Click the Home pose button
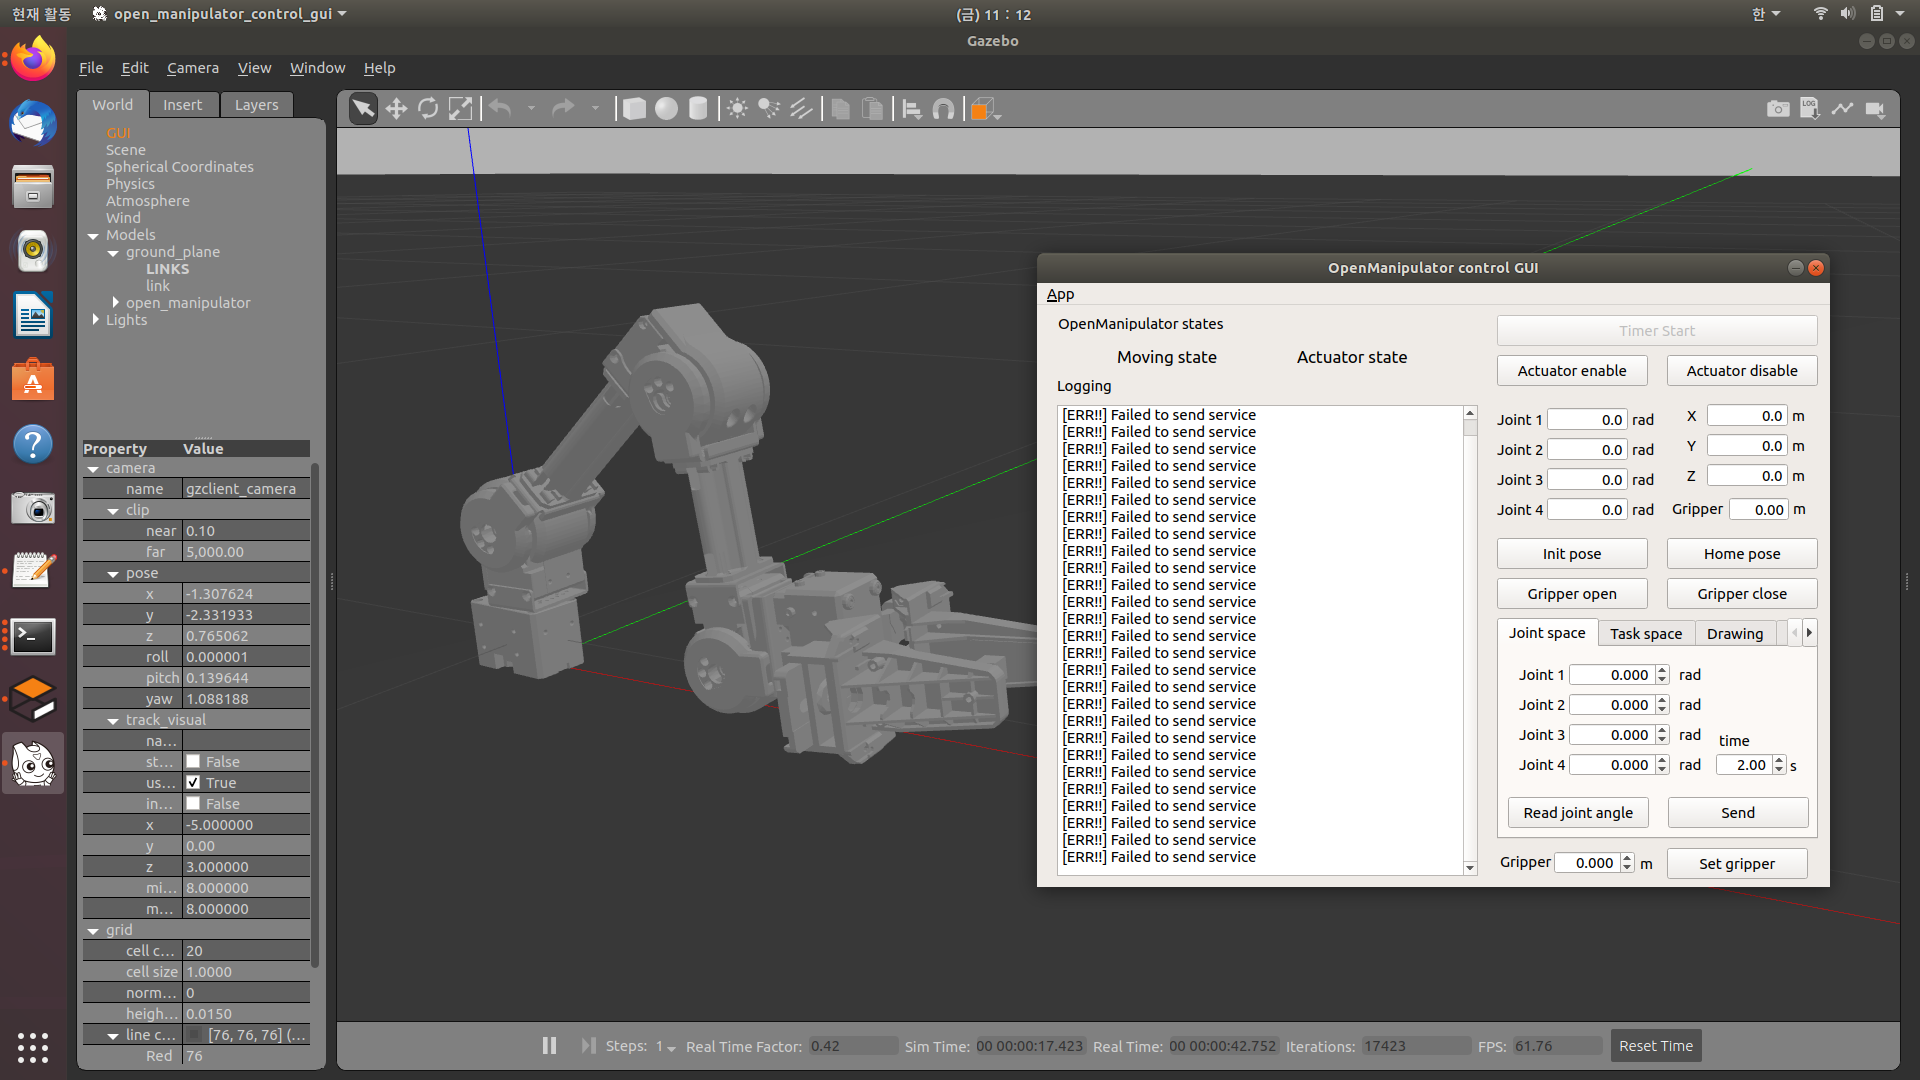 point(1741,554)
